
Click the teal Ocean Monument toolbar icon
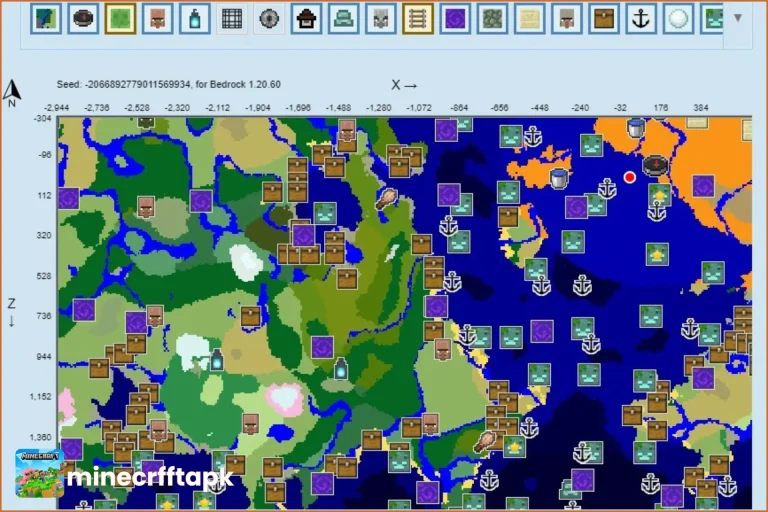(343, 19)
